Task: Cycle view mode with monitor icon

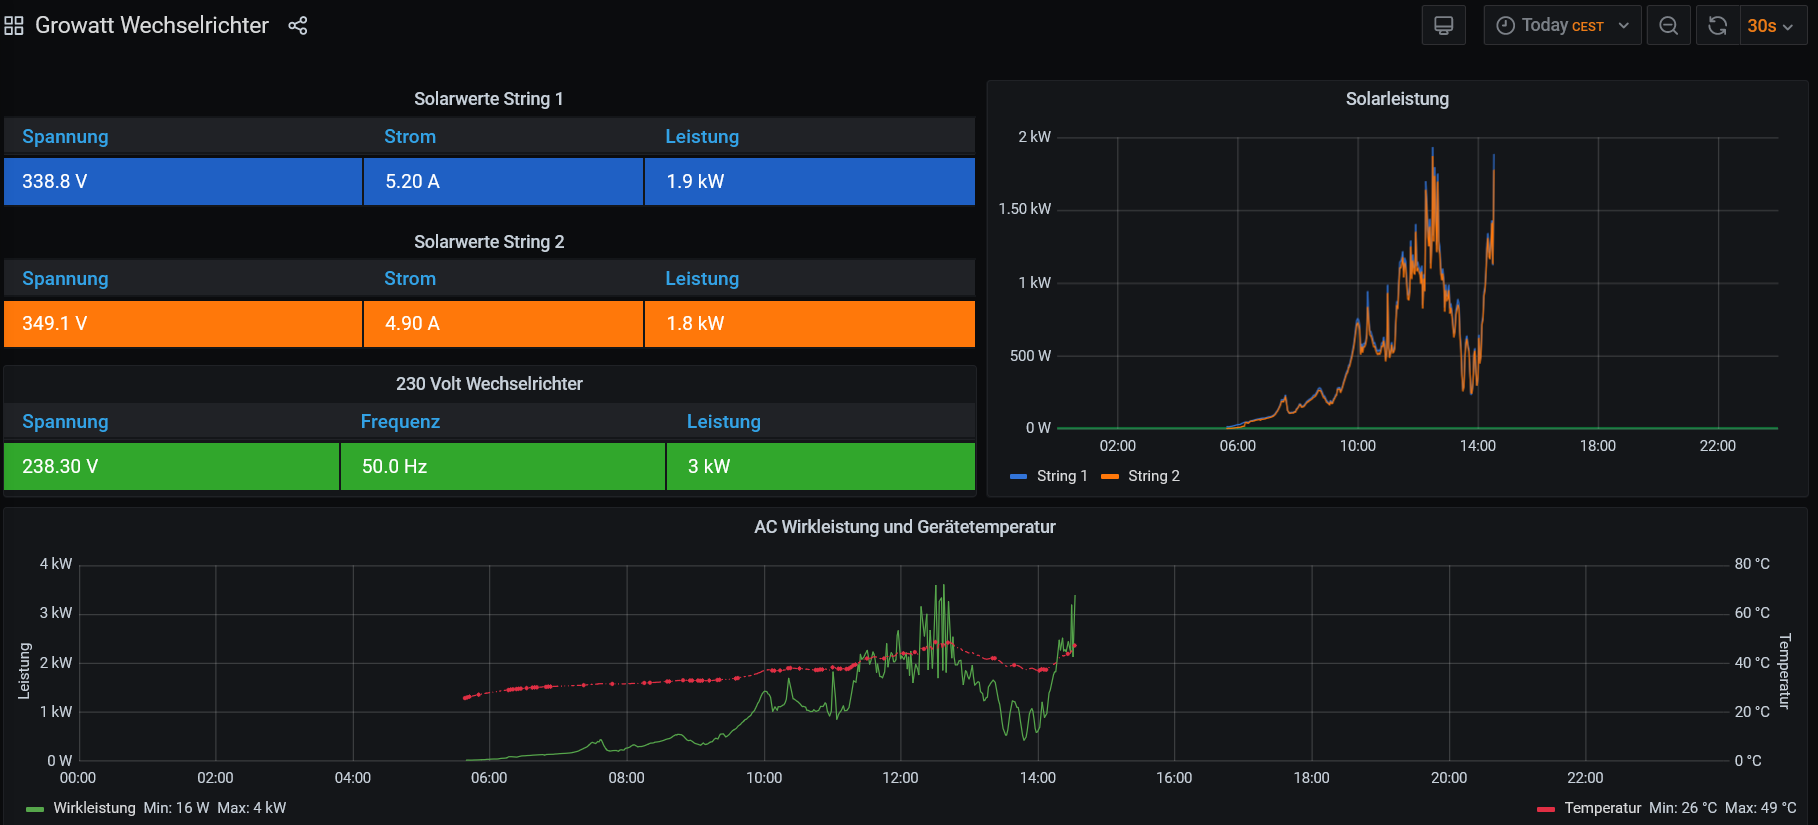Action: 1443,25
